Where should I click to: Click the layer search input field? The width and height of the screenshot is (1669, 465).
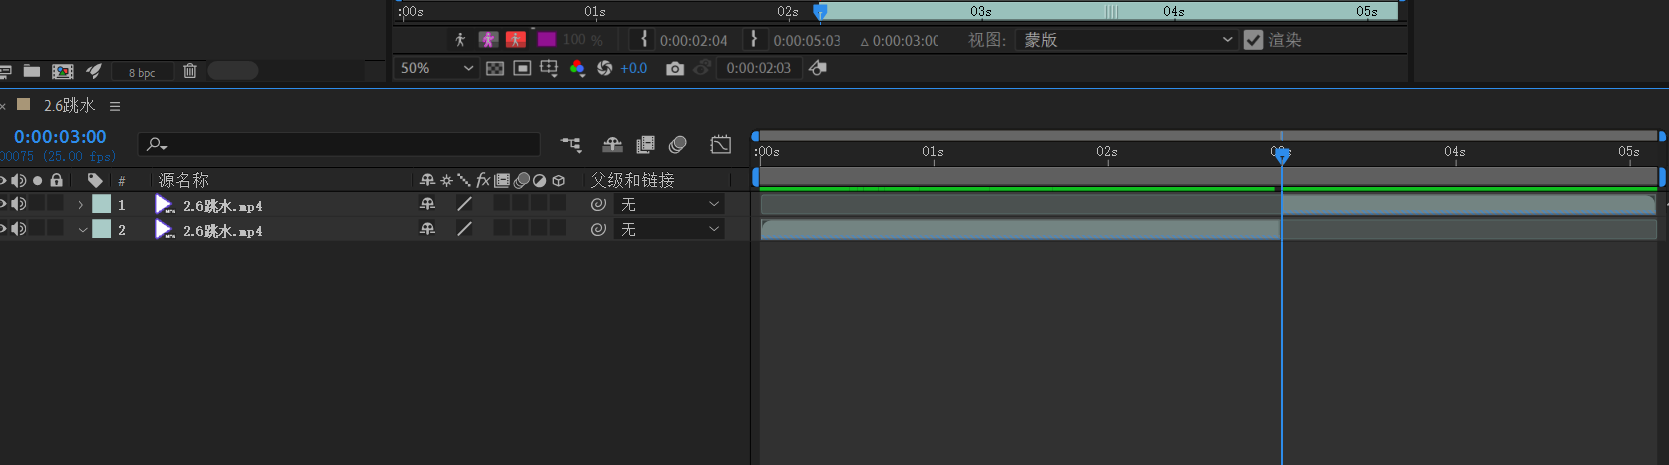point(339,144)
